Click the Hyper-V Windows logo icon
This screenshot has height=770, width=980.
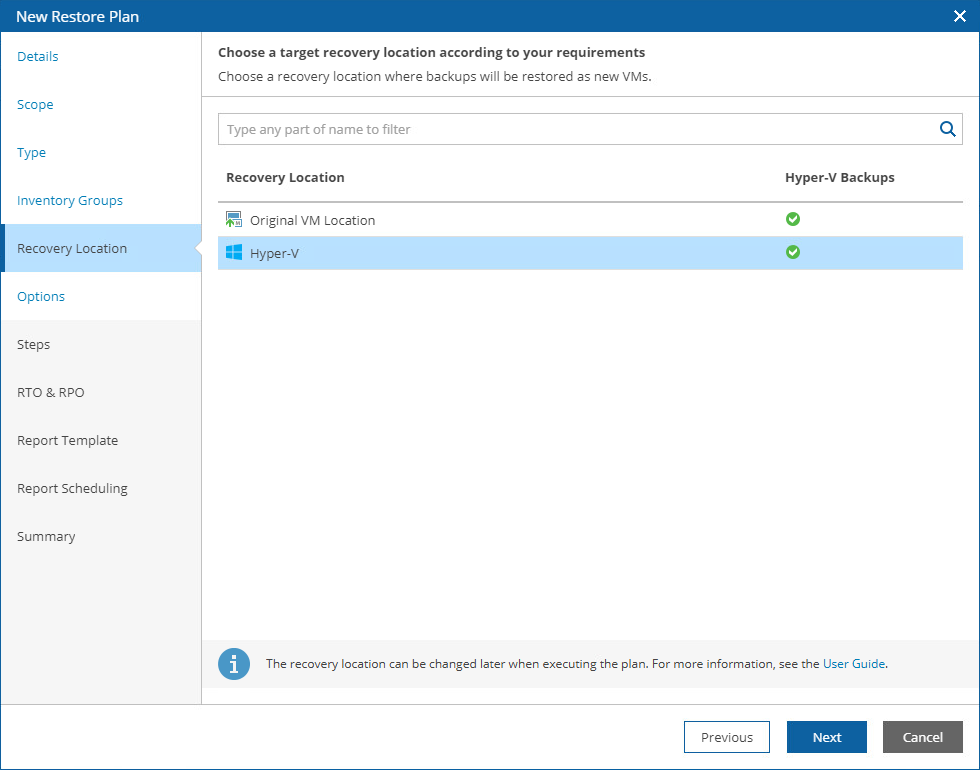(x=234, y=253)
